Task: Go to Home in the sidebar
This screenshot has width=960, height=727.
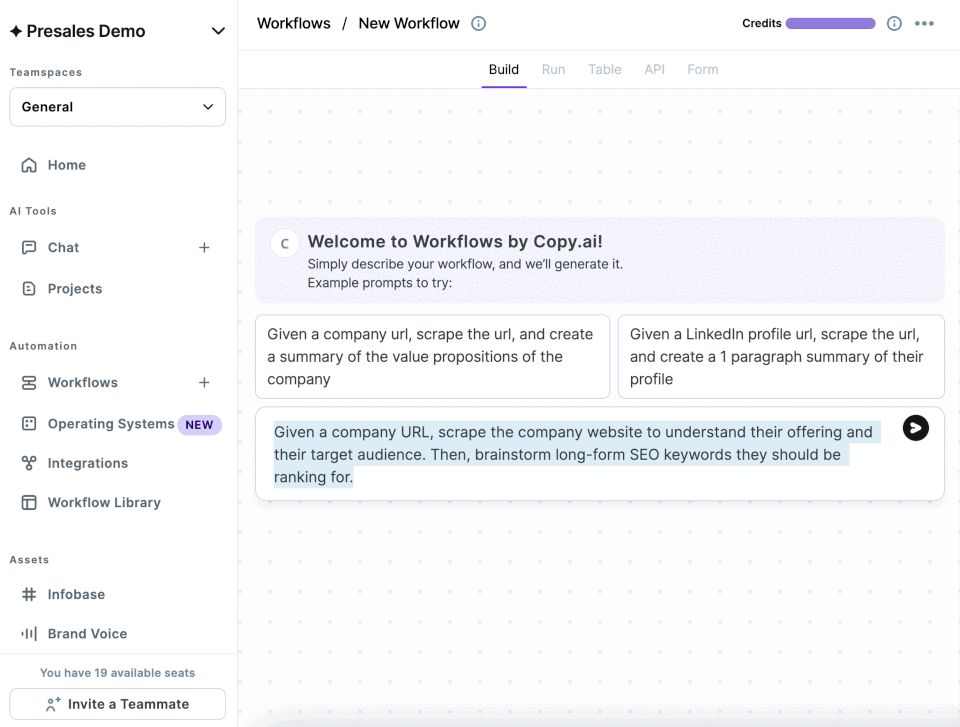Action: 67,165
